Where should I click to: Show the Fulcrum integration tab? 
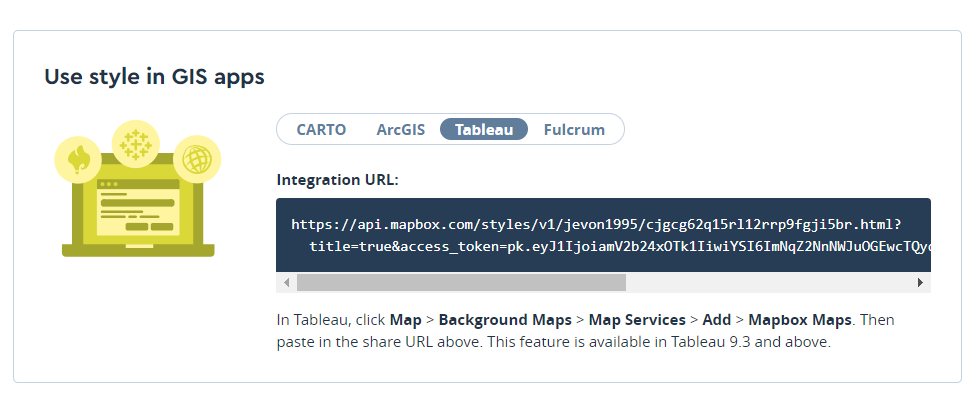[574, 129]
